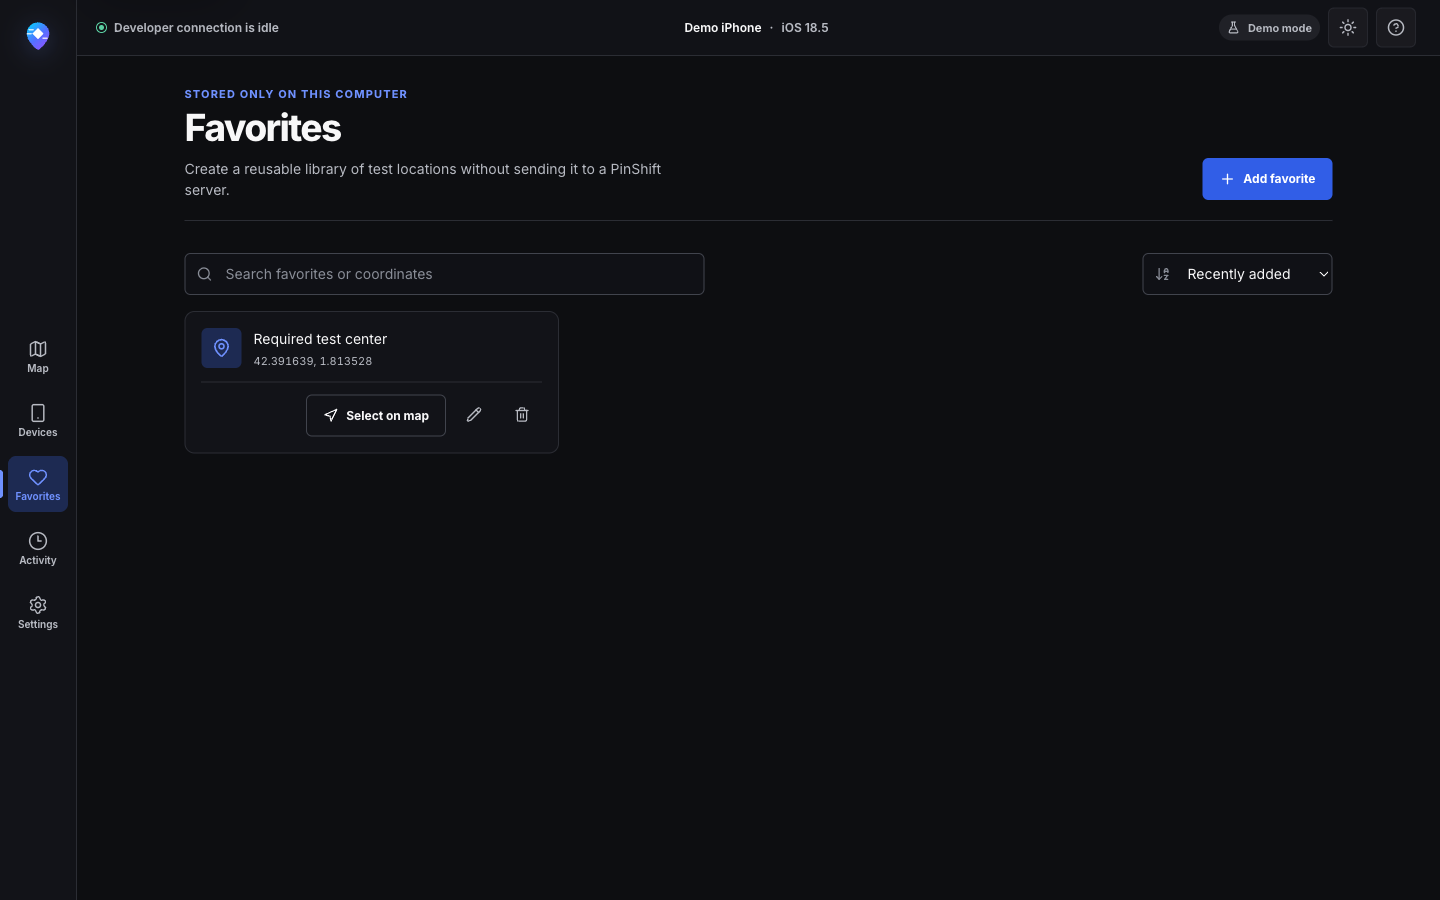Delete the Required test center favorite
Screen dimensions: 1440x900
[522, 415]
